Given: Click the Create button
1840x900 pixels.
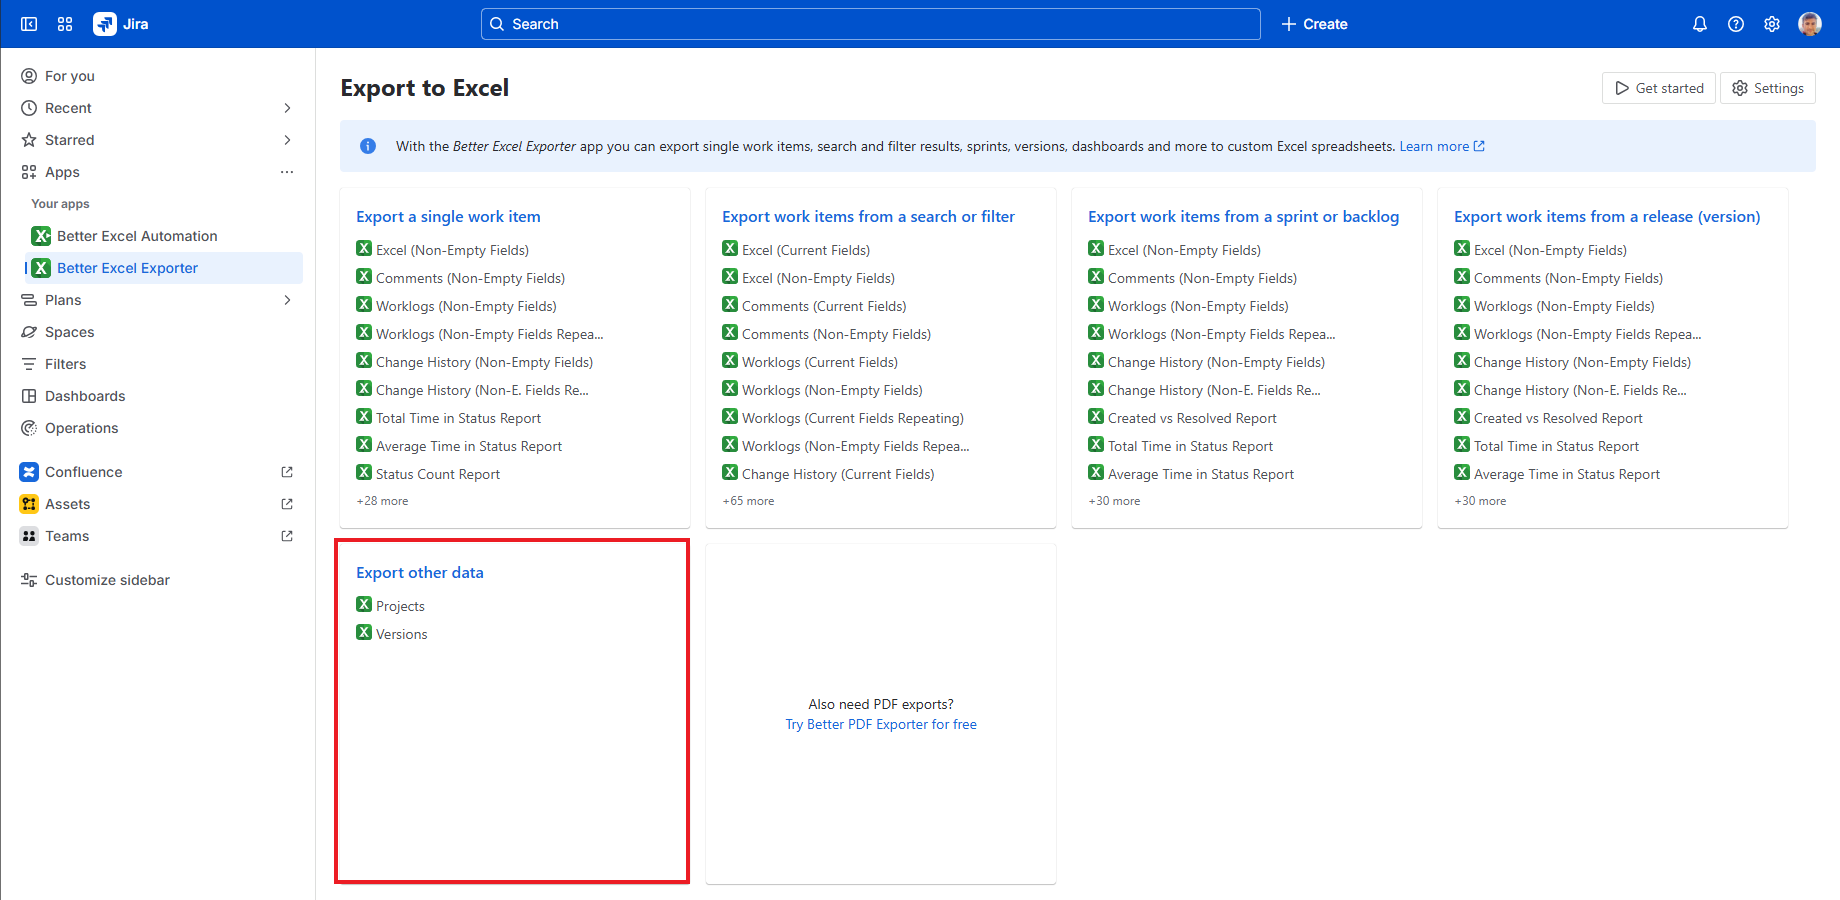Looking at the screenshot, I should (1314, 24).
